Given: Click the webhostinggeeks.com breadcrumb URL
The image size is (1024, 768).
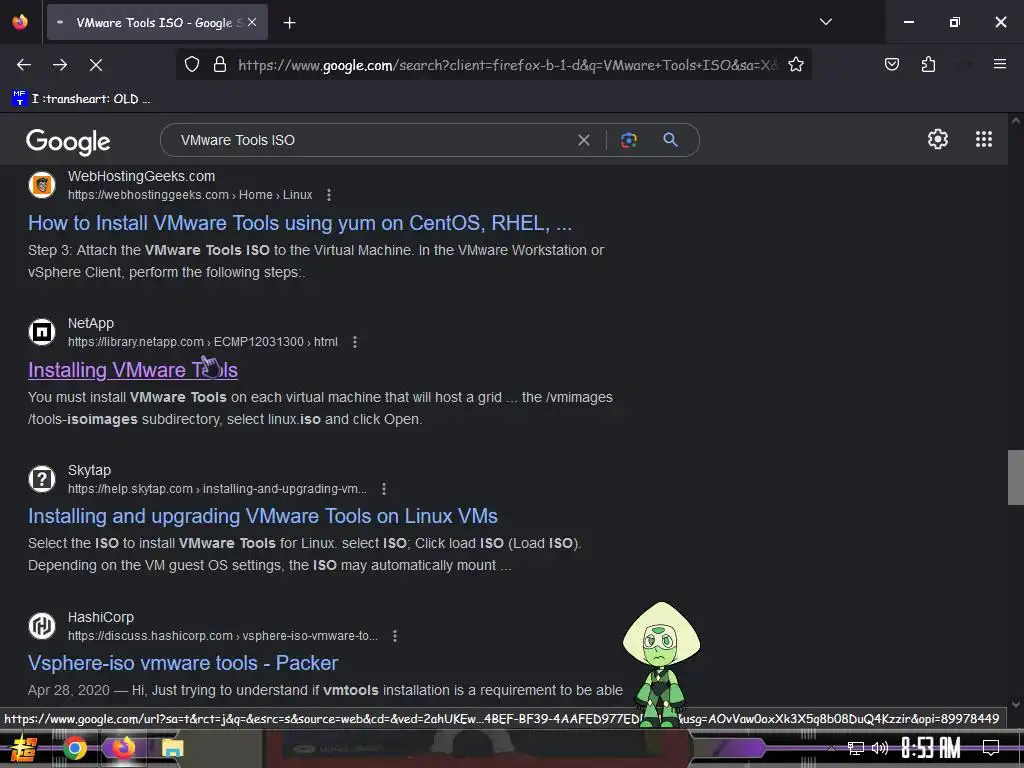Looking at the screenshot, I should click(x=190, y=195).
